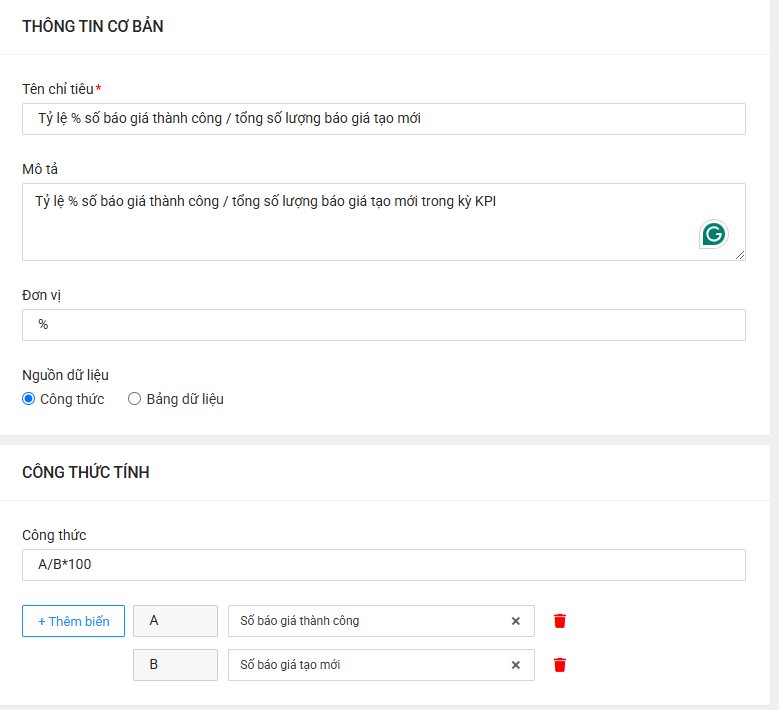The image size is (779, 710).
Task: Open the variable B source dropdown
Action: click(x=381, y=665)
